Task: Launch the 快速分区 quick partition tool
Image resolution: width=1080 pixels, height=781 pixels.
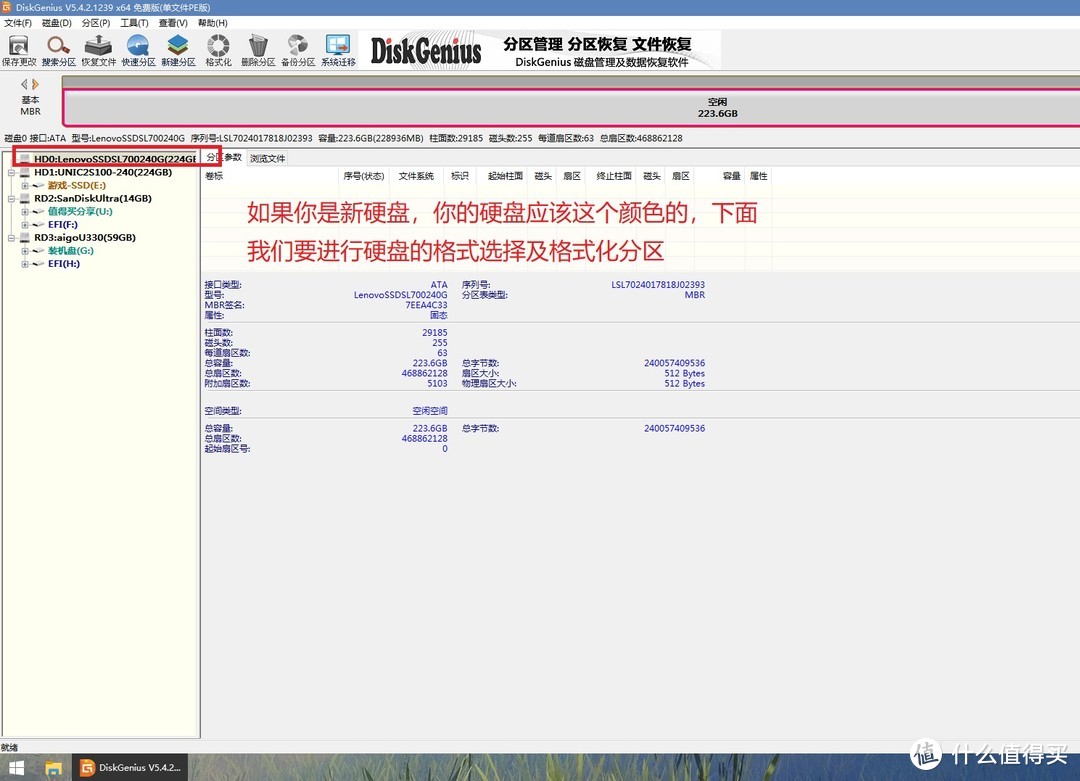Action: pos(138,49)
